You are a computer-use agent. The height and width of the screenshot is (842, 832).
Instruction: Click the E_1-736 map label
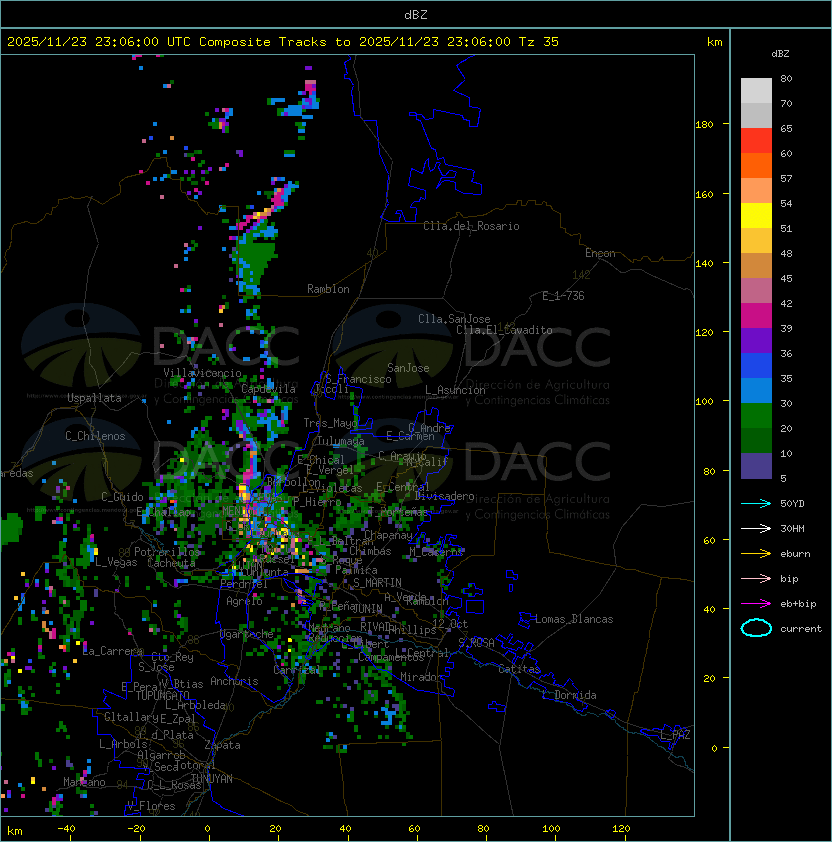[563, 296]
